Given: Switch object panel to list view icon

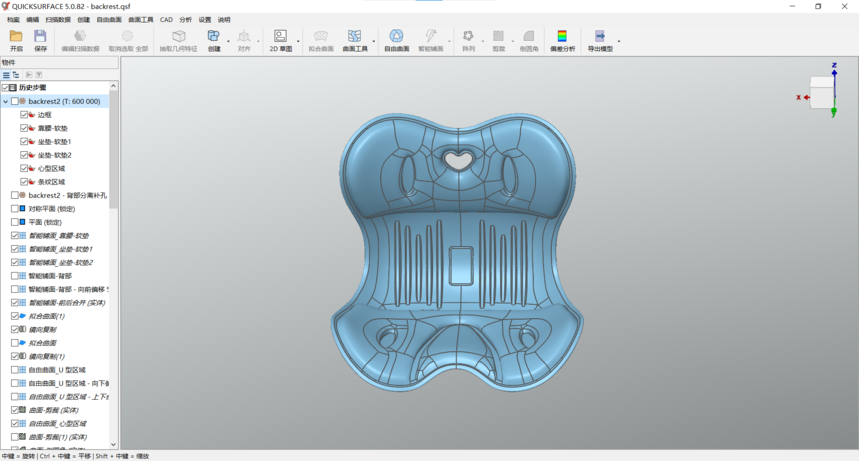Looking at the screenshot, I should coord(6,75).
